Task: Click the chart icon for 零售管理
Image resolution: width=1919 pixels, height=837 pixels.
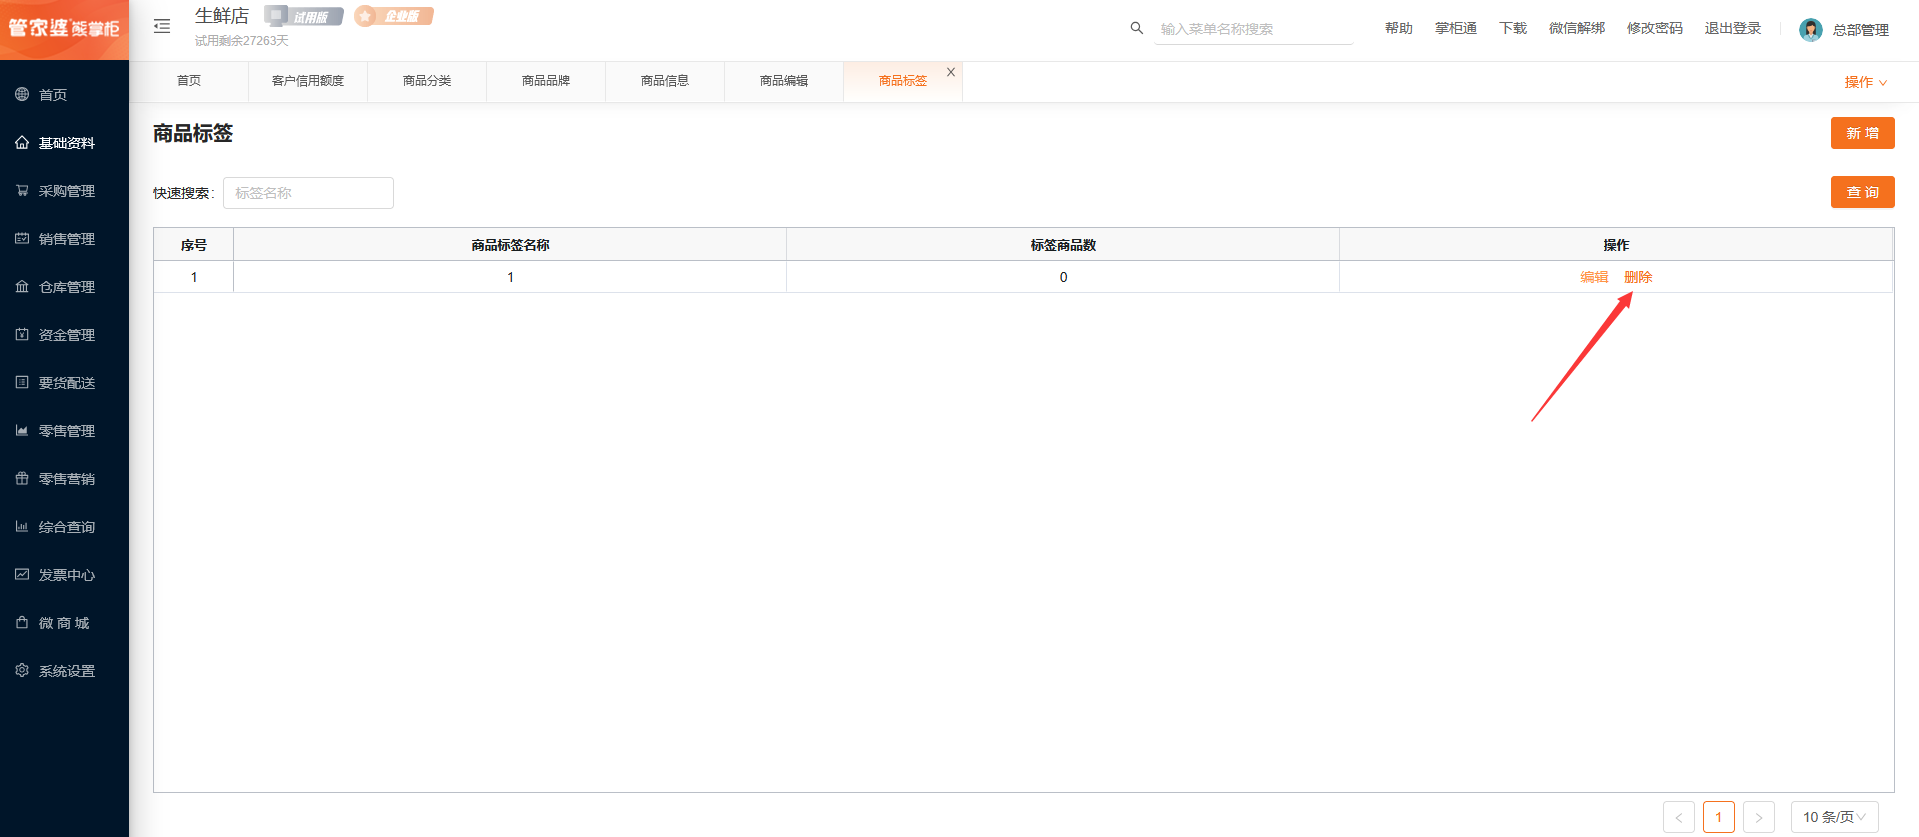Action: pyautogui.click(x=22, y=430)
